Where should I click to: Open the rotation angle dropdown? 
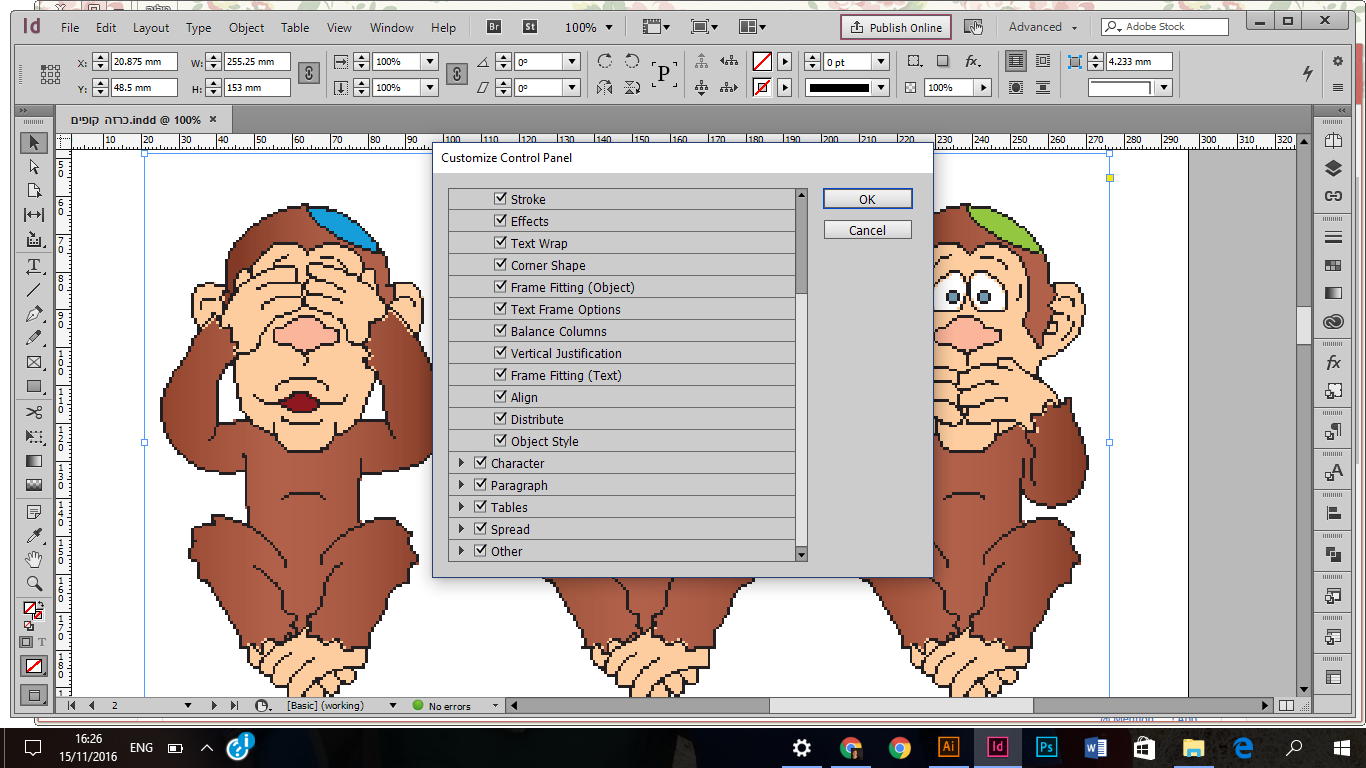(x=572, y=62)
